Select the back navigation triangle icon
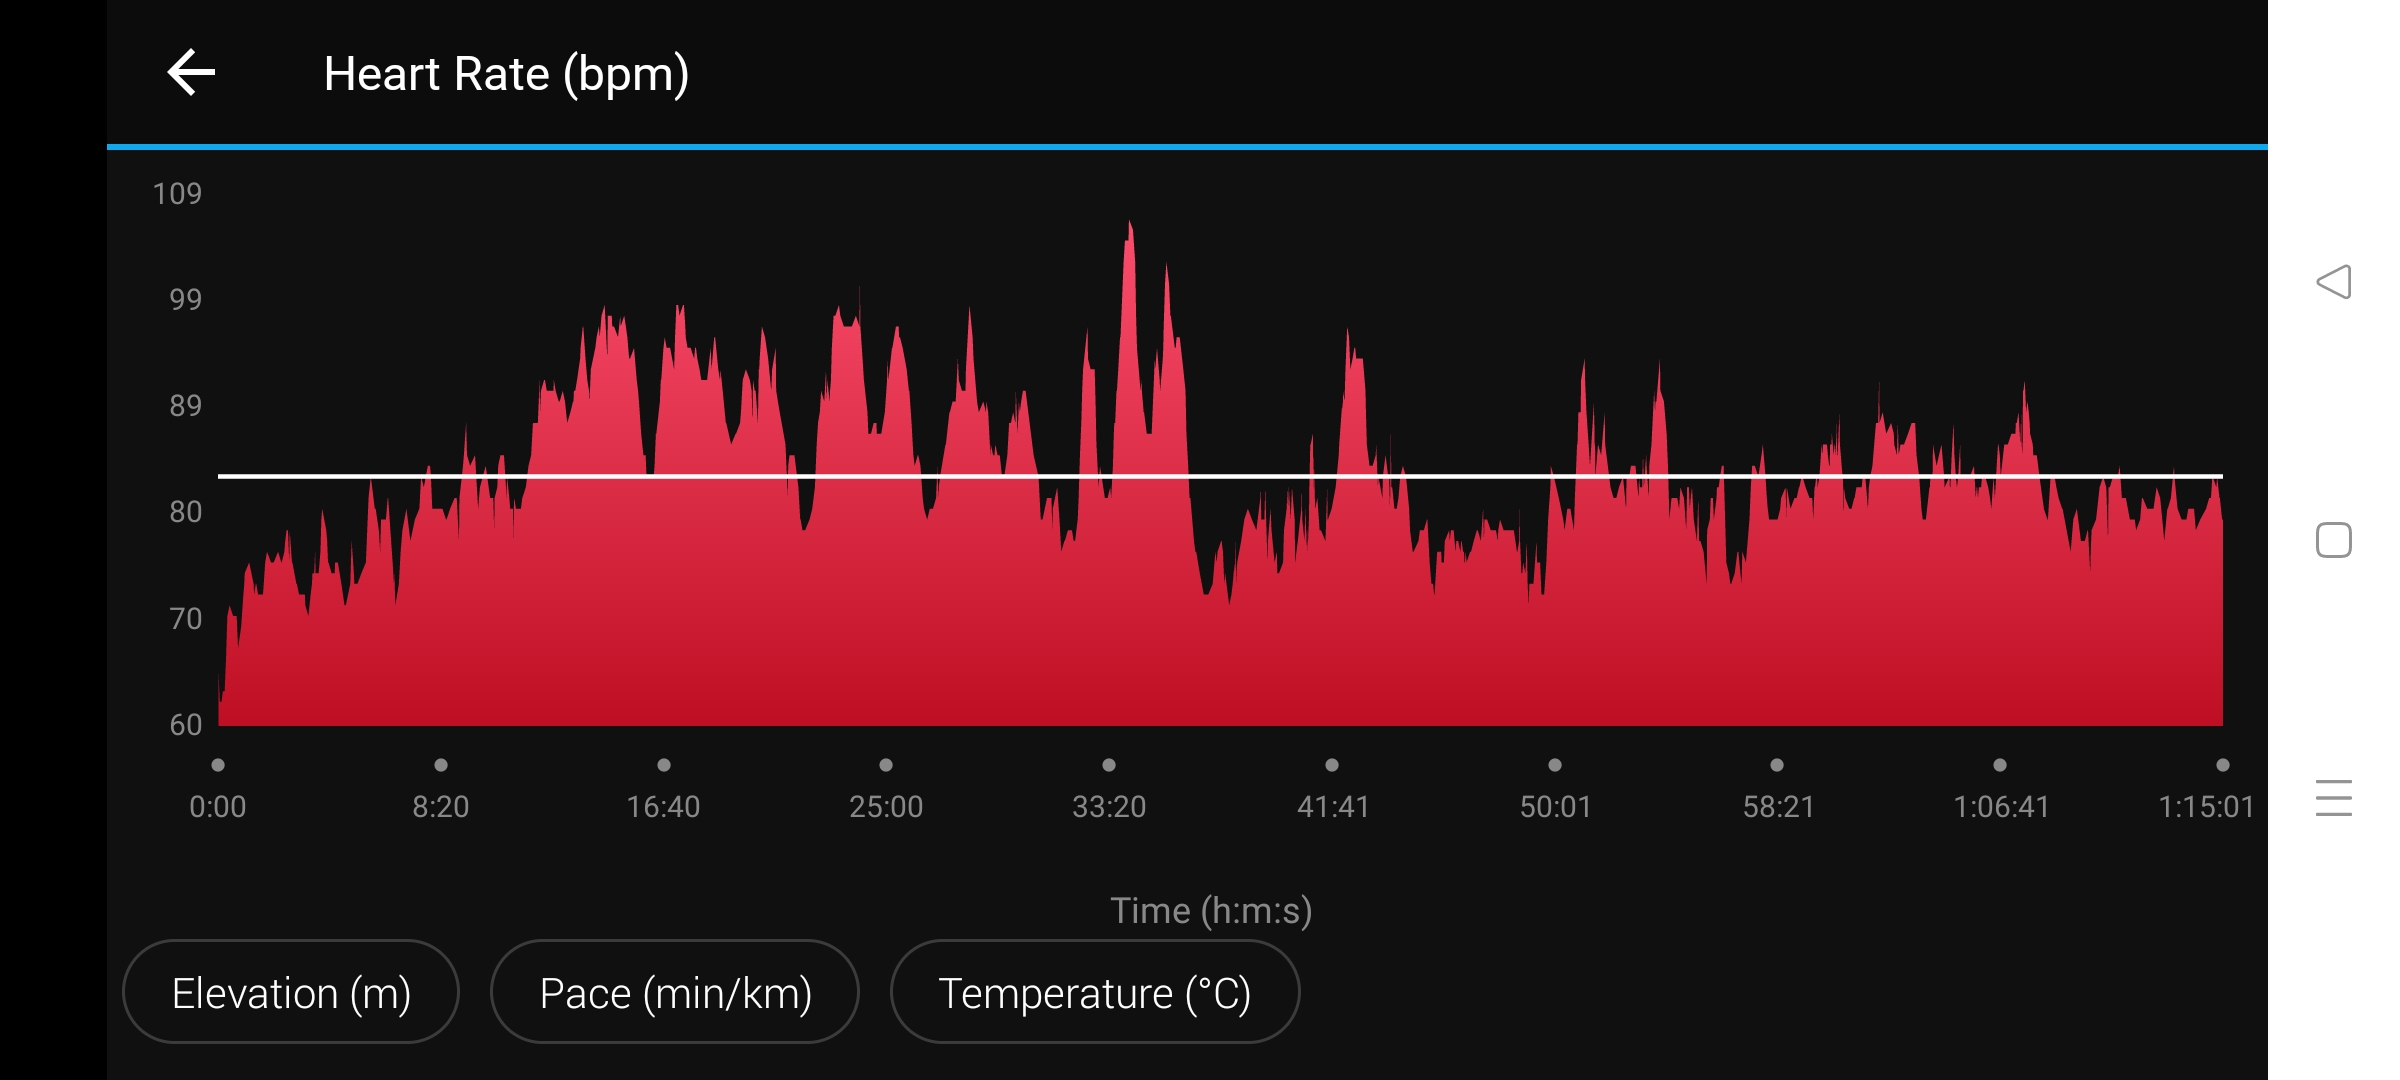 pyautogui.click(x=2336, y=283)
